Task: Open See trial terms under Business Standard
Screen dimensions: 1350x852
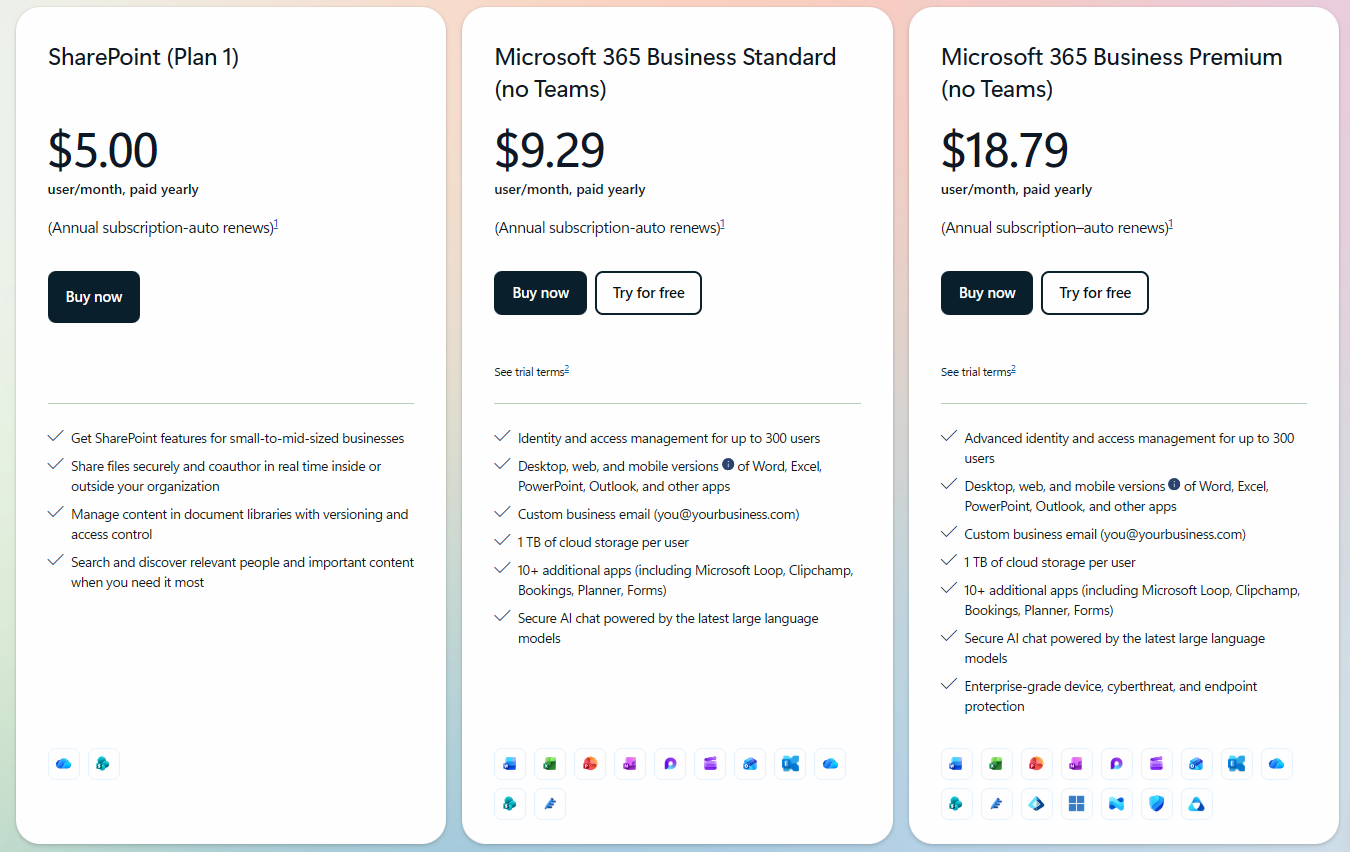Action: click(531, 371)
